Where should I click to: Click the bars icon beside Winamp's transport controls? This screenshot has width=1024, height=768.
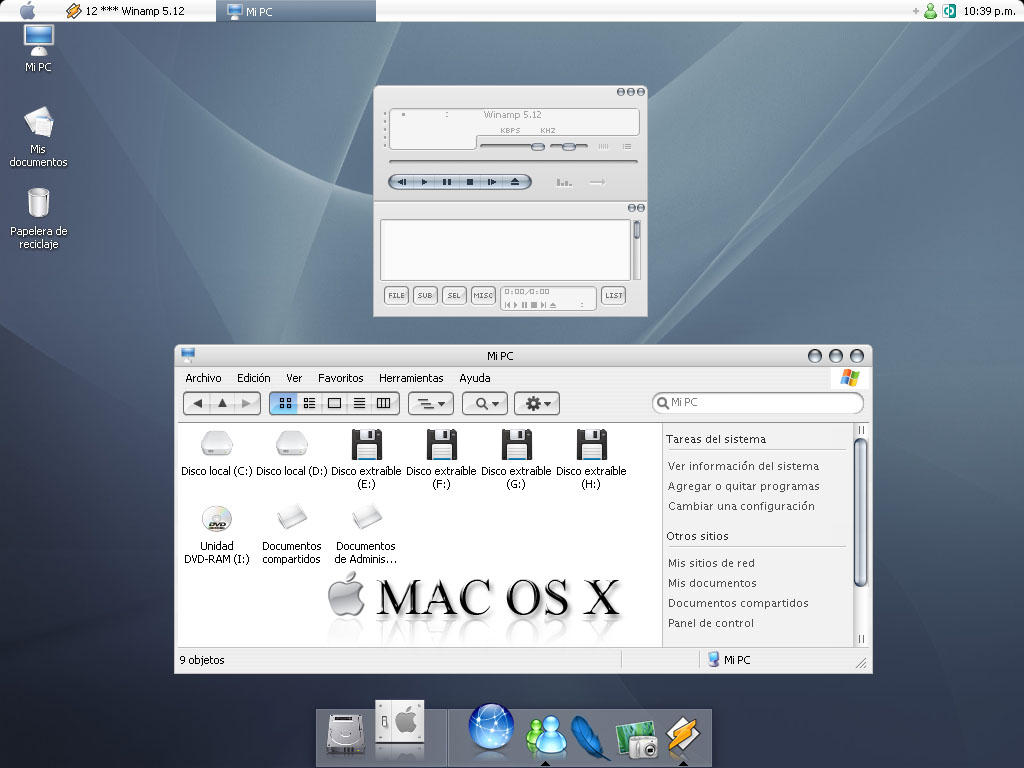pos(564,182)
